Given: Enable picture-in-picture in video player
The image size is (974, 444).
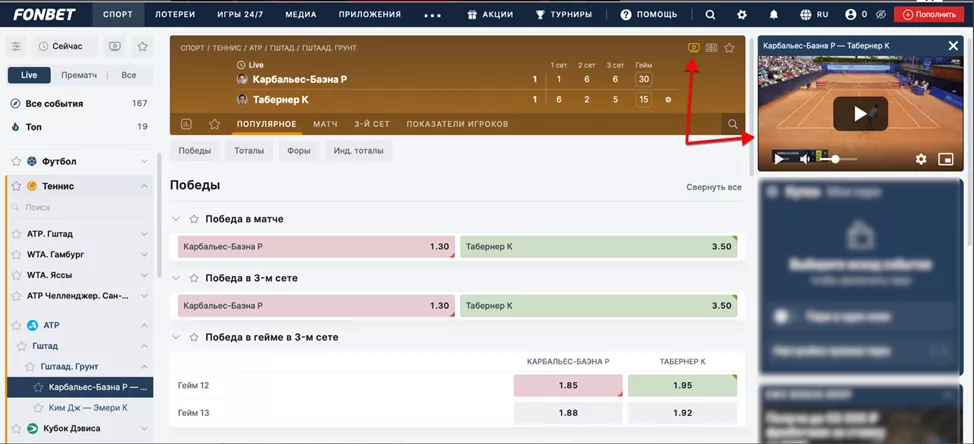Looking at the screenshot, I should click(x=945, y=159).
